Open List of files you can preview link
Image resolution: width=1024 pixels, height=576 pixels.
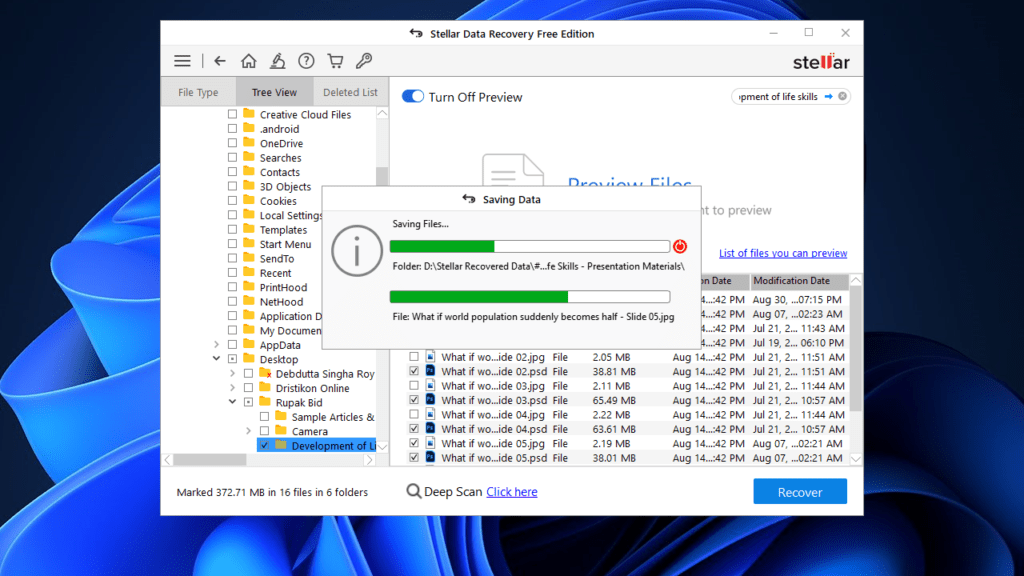pyautogui.click(x=783, y=253)
